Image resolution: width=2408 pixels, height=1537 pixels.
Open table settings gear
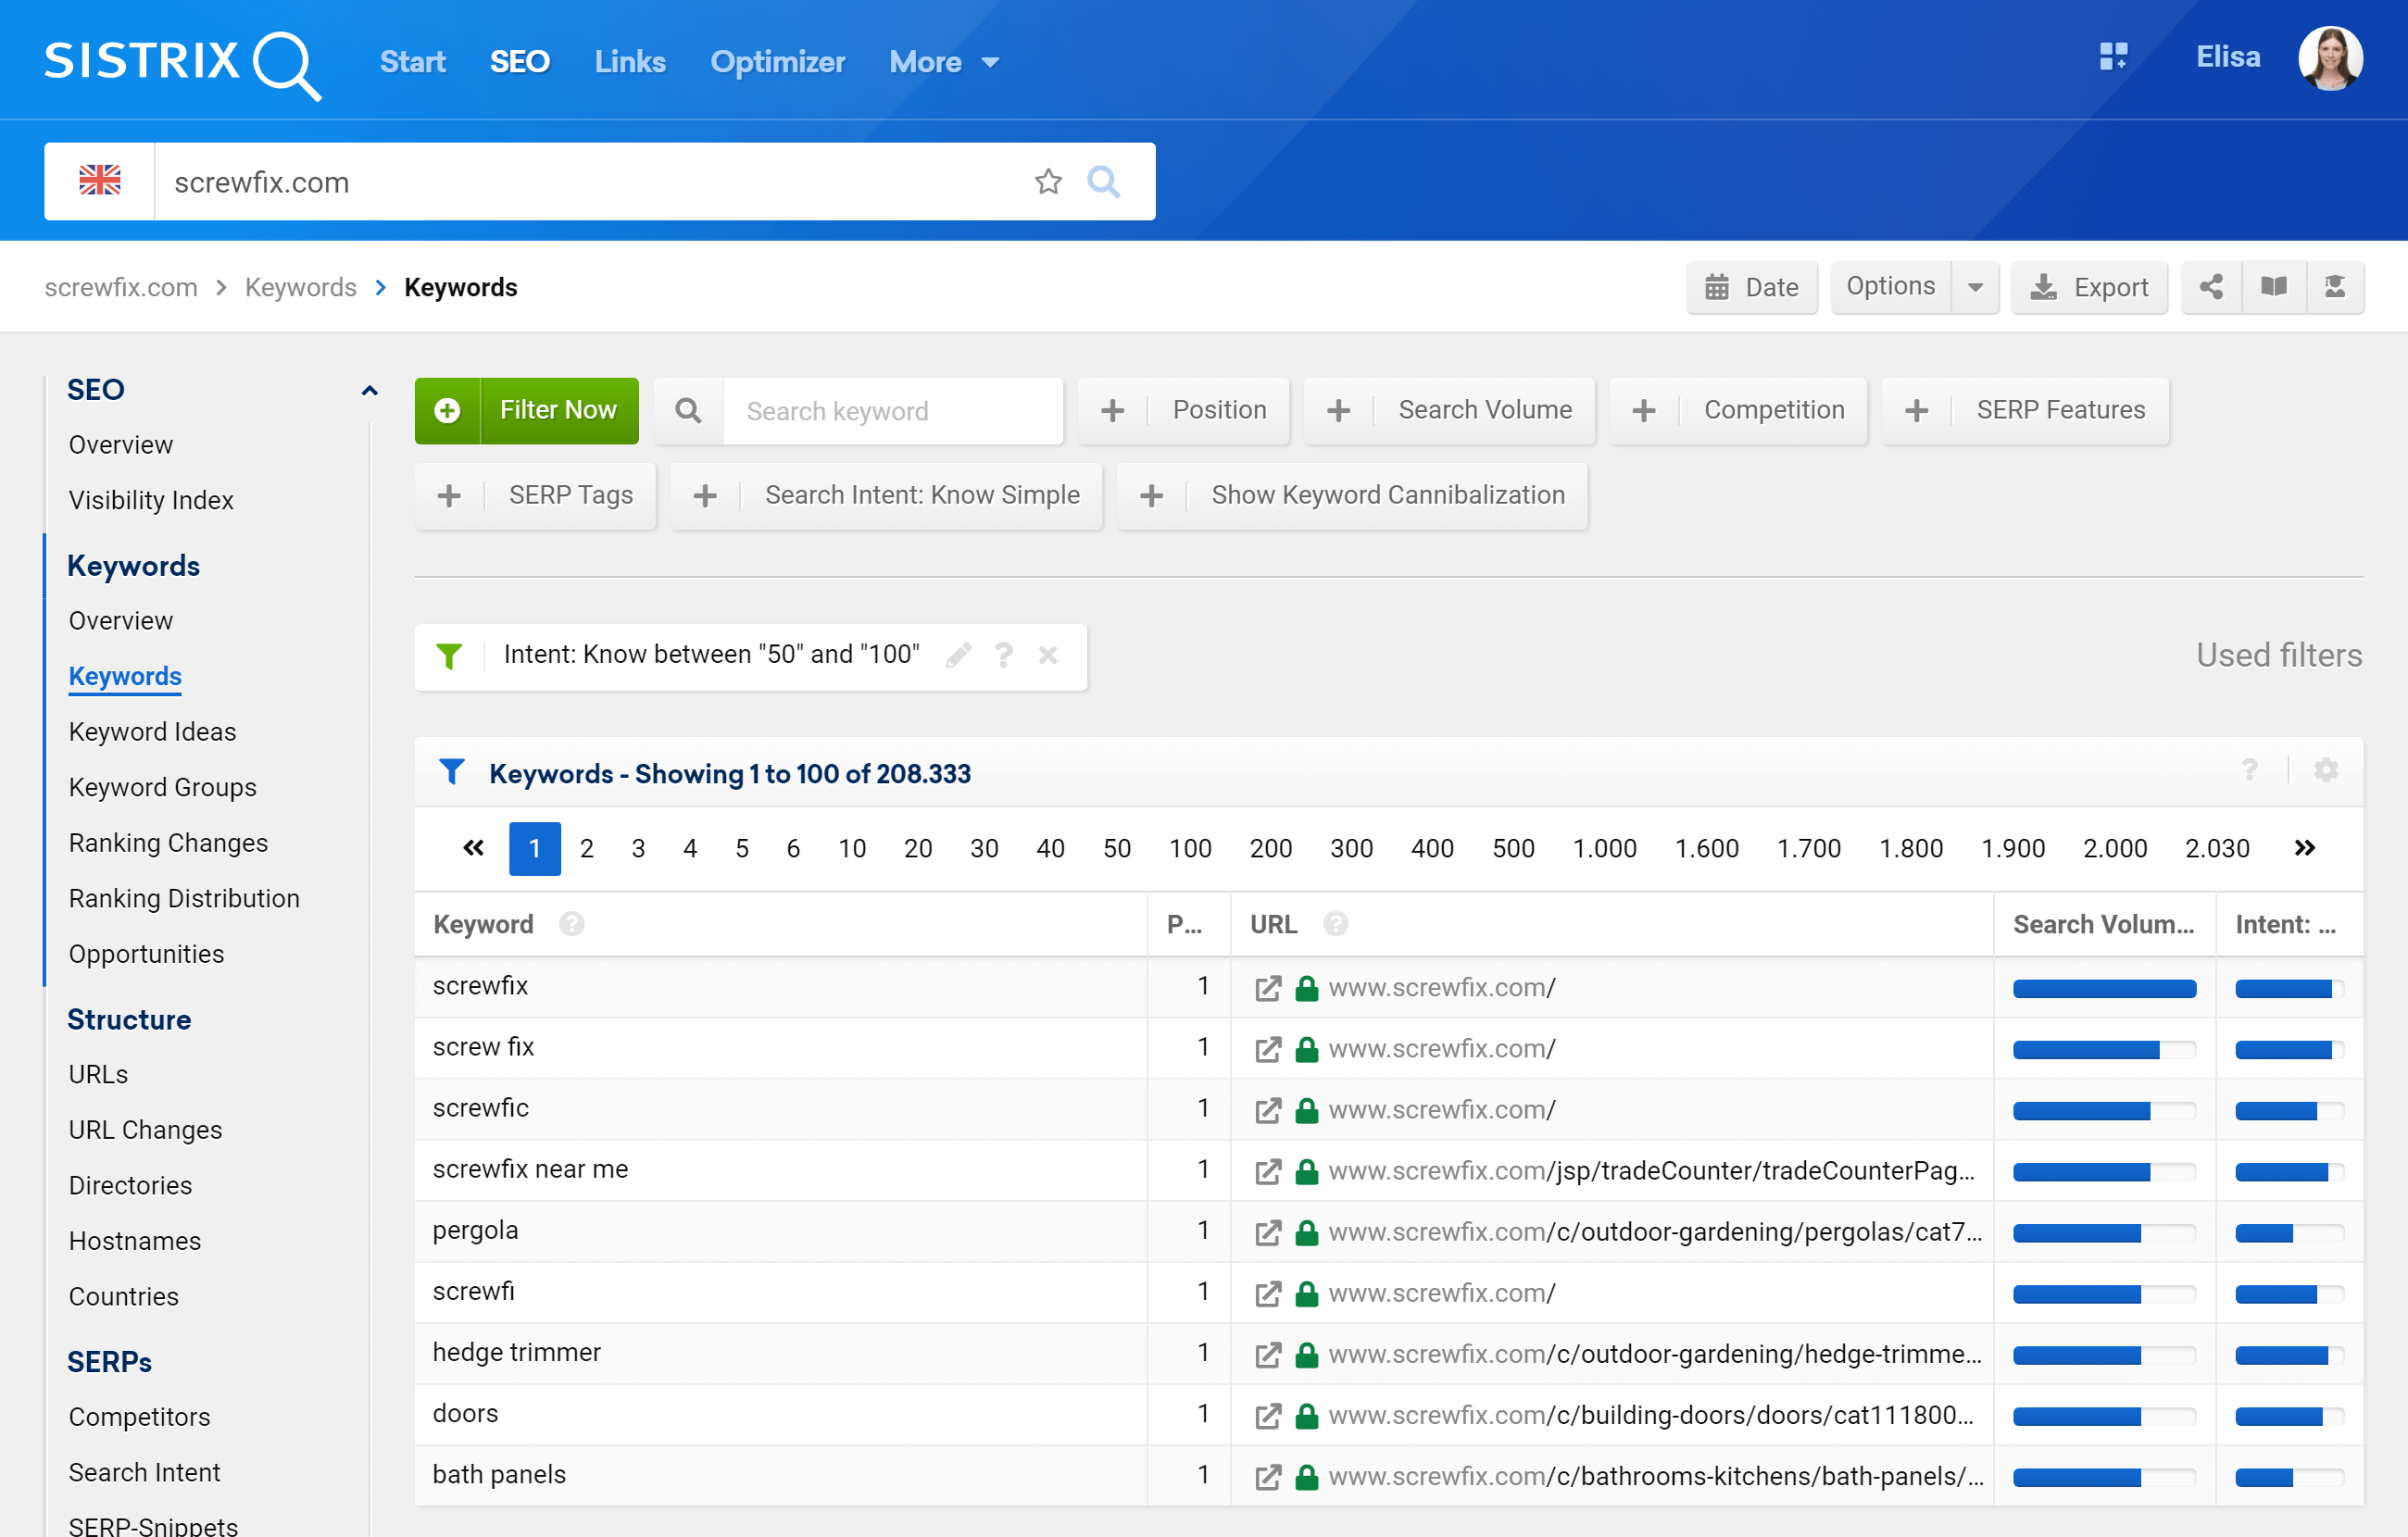[x=2326, y=770]
